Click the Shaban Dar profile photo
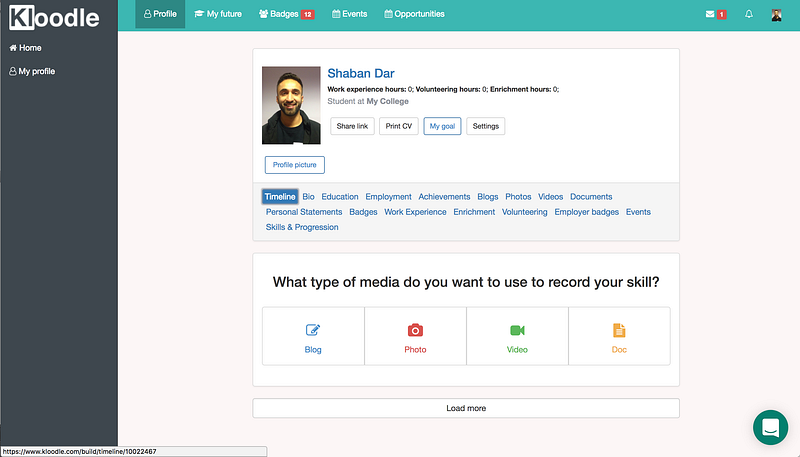This screenshot has height=457, width=800. point(291,105)
